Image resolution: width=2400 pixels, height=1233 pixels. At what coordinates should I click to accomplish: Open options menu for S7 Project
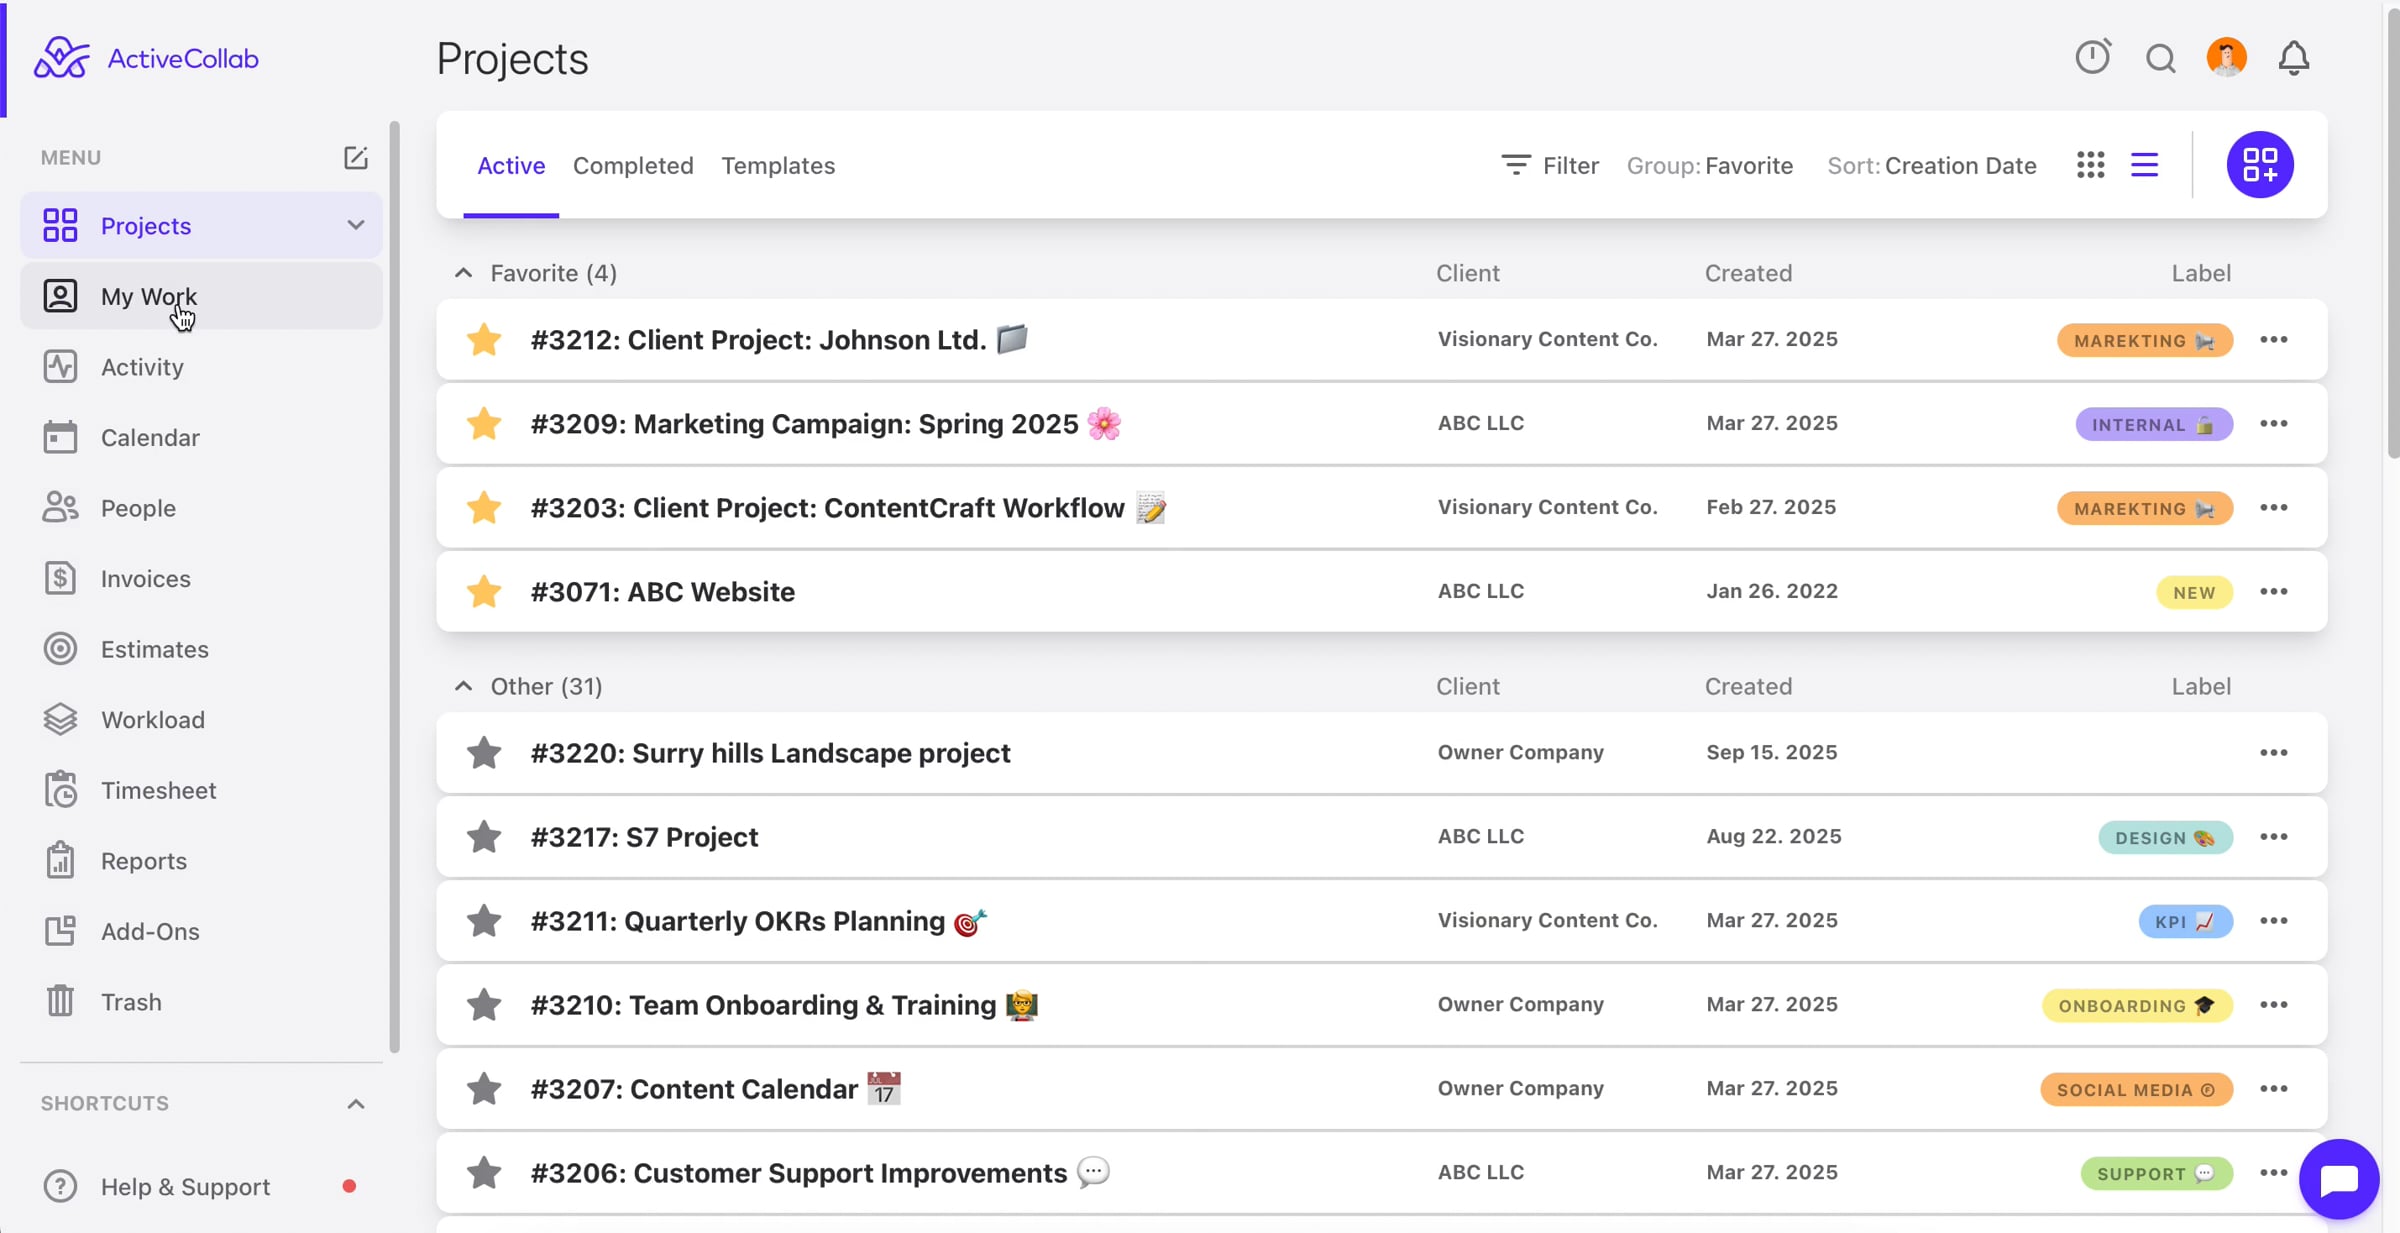(2274, 837)
